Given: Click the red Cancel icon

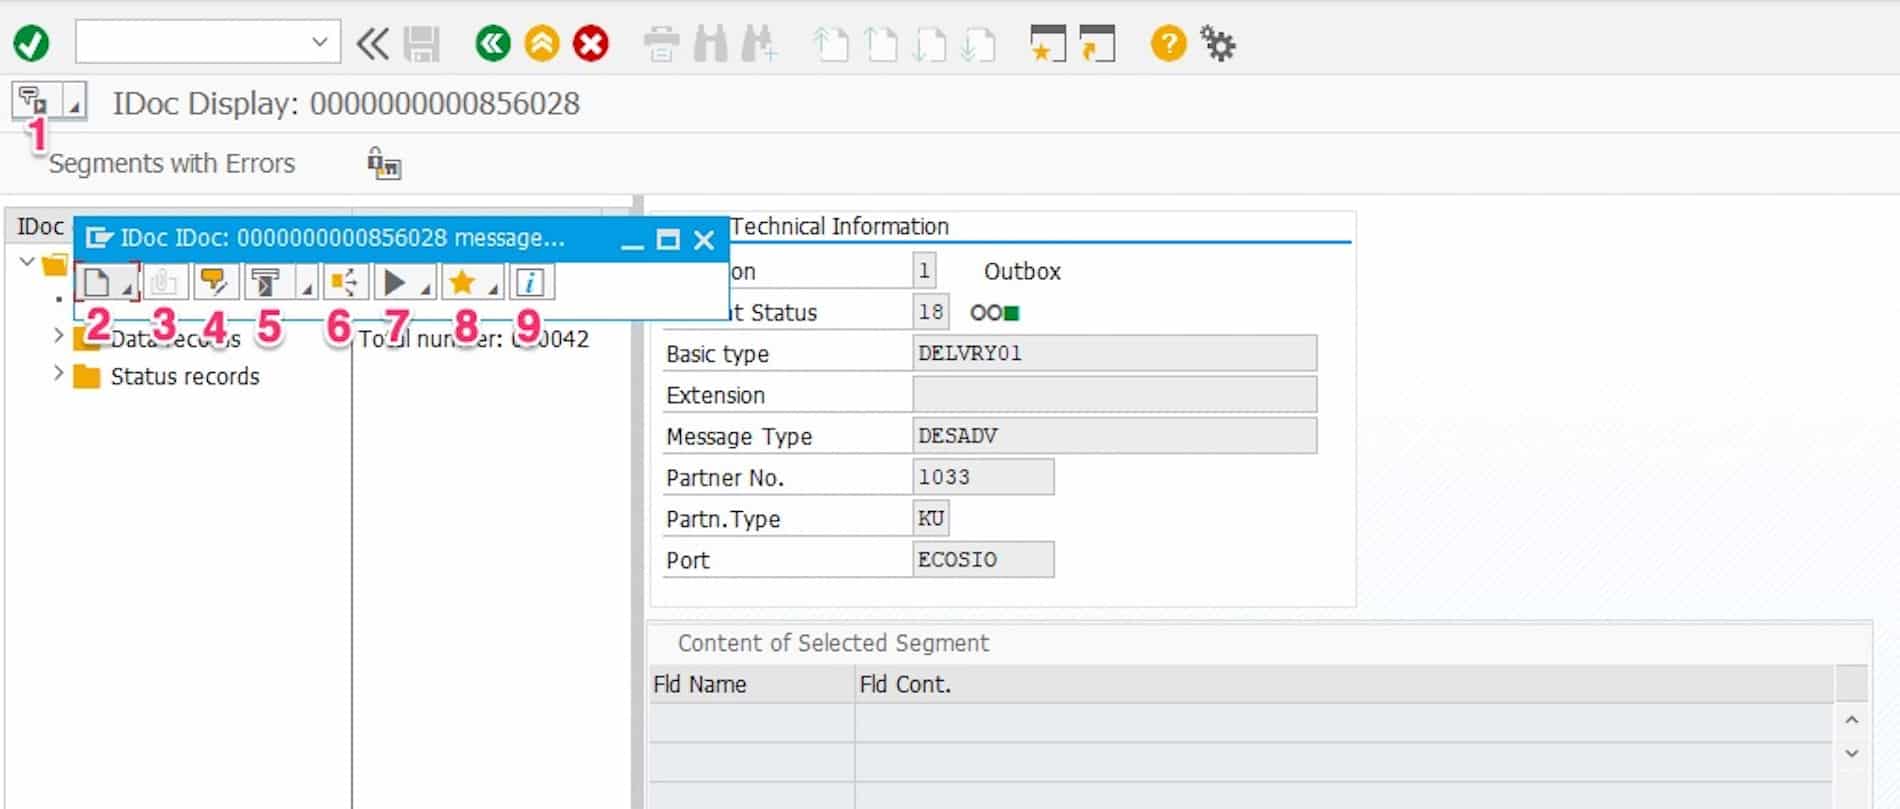Looking at the screenshot, I should [x=591, y=43].
